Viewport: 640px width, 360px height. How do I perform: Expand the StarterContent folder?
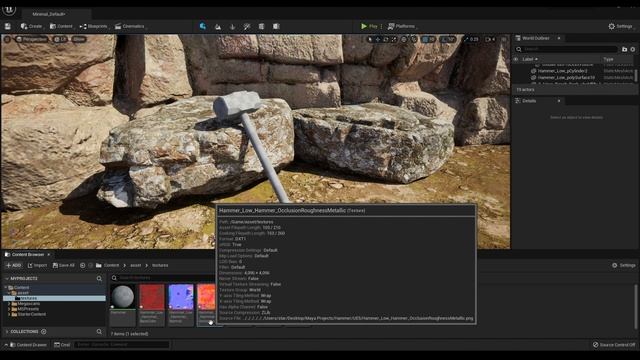click(9, 314)
